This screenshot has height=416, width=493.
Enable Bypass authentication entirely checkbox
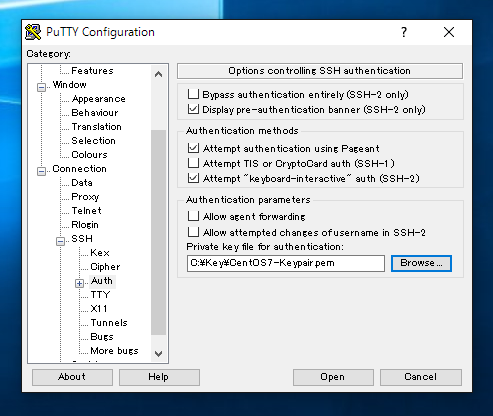(x=193, y=94)
